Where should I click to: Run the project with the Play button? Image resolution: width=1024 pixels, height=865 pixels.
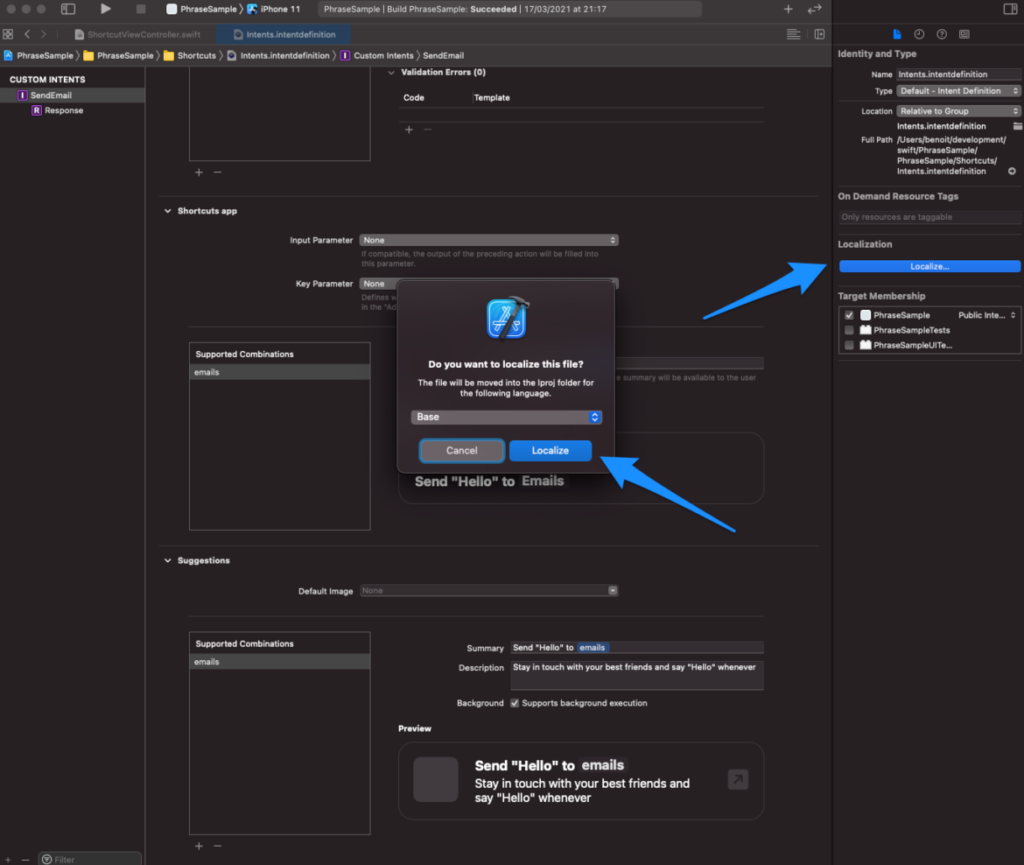click(105, 9)
